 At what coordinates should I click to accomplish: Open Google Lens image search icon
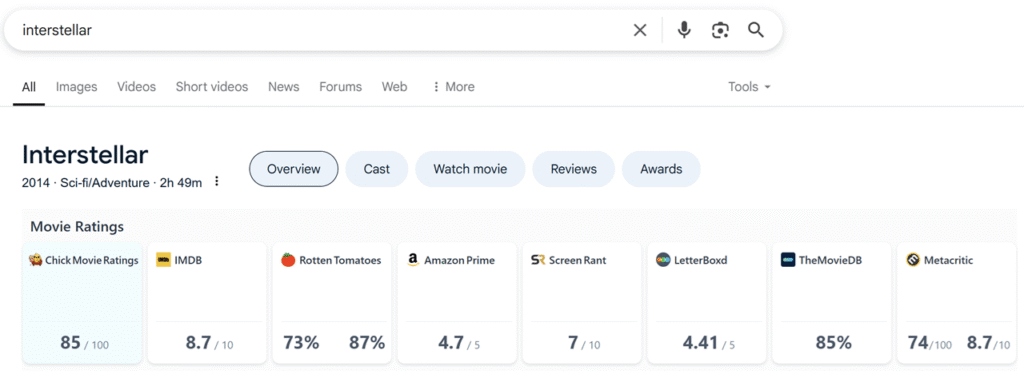pyautogui.click(x=720, y=30)
